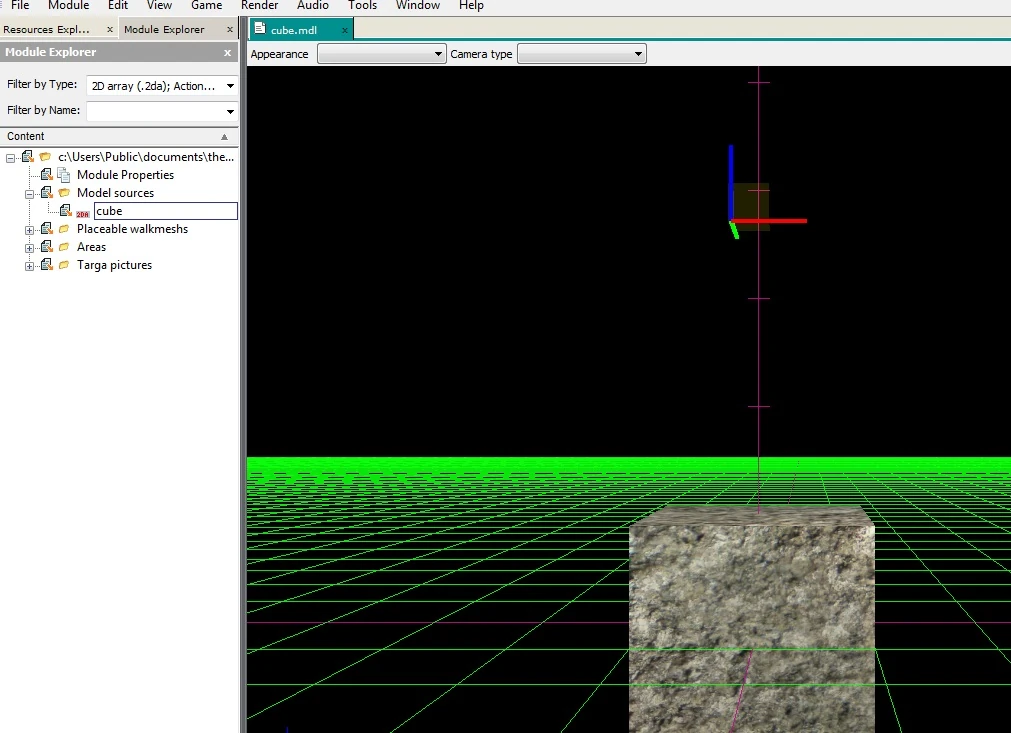
Task: Close the Module Explorer panel header
Action: pyautogui.click(x=227, y=53)
